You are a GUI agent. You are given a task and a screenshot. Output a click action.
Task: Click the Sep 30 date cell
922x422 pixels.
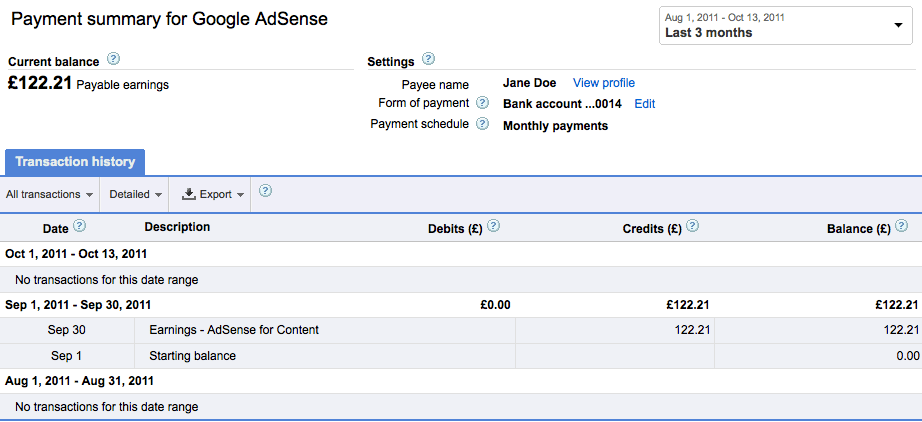click(x=66, y=330)
